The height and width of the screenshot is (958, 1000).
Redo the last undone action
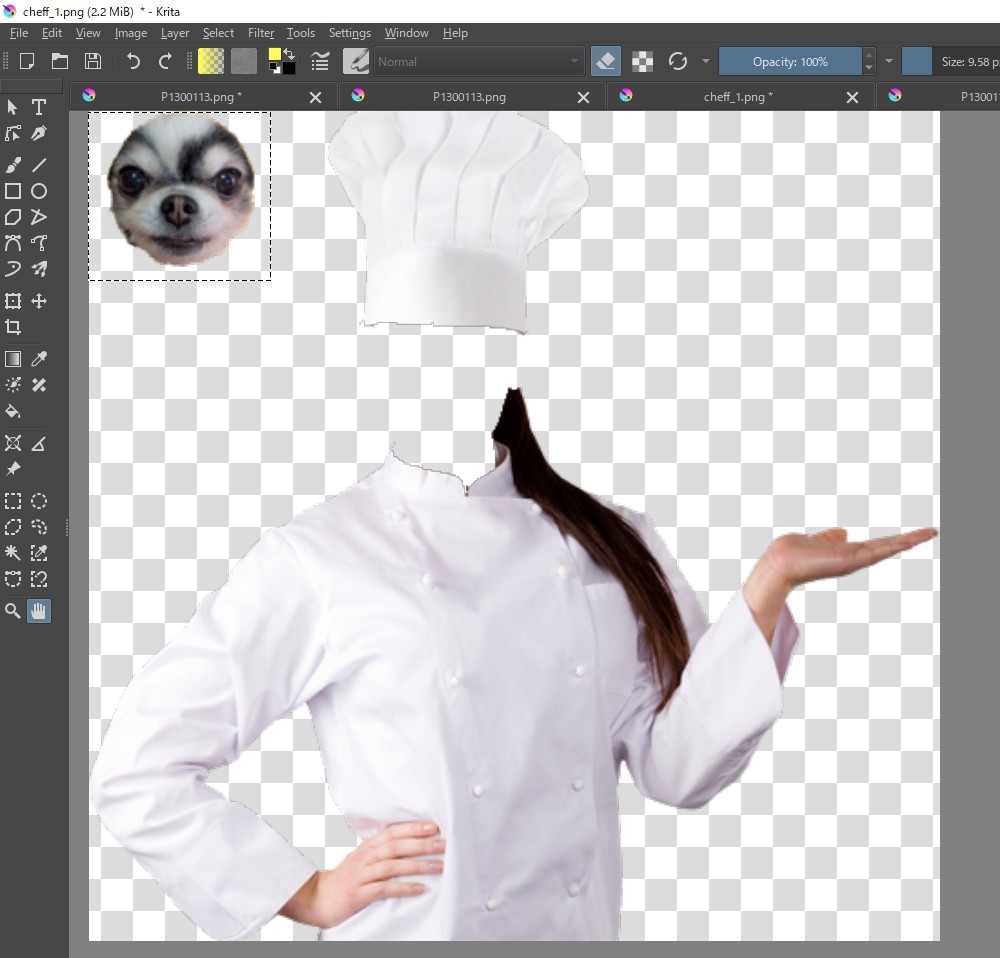tap(165, 61)
